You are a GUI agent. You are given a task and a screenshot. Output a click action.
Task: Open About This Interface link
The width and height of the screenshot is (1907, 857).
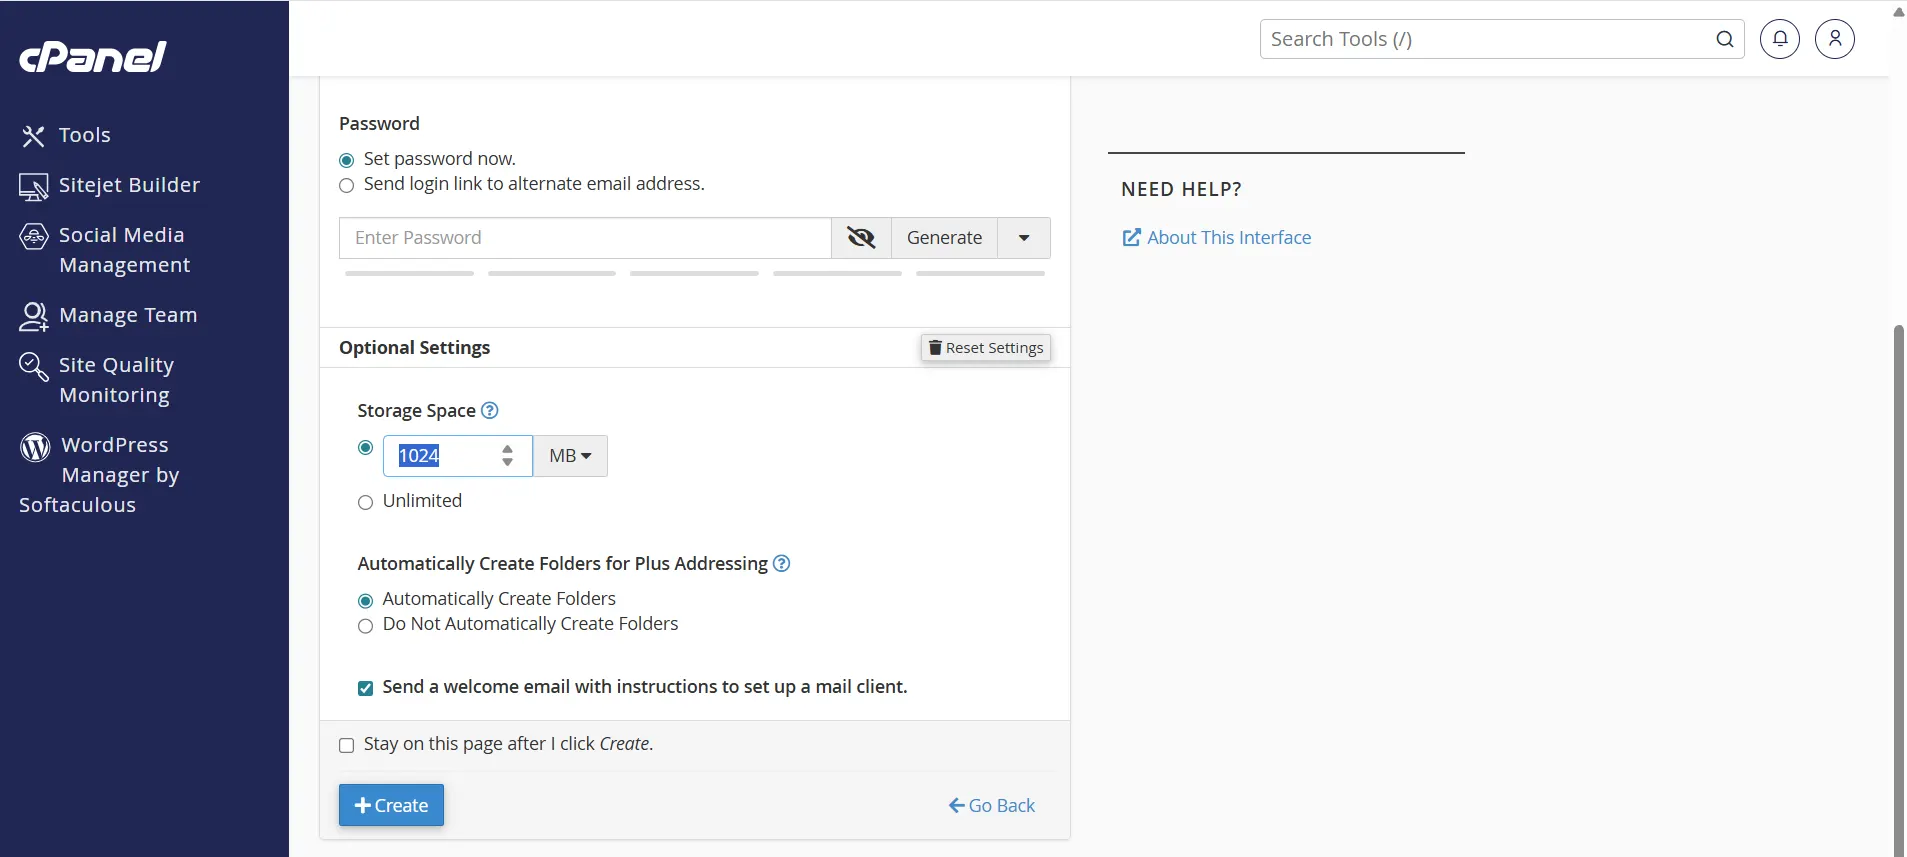coord(1217,238)
